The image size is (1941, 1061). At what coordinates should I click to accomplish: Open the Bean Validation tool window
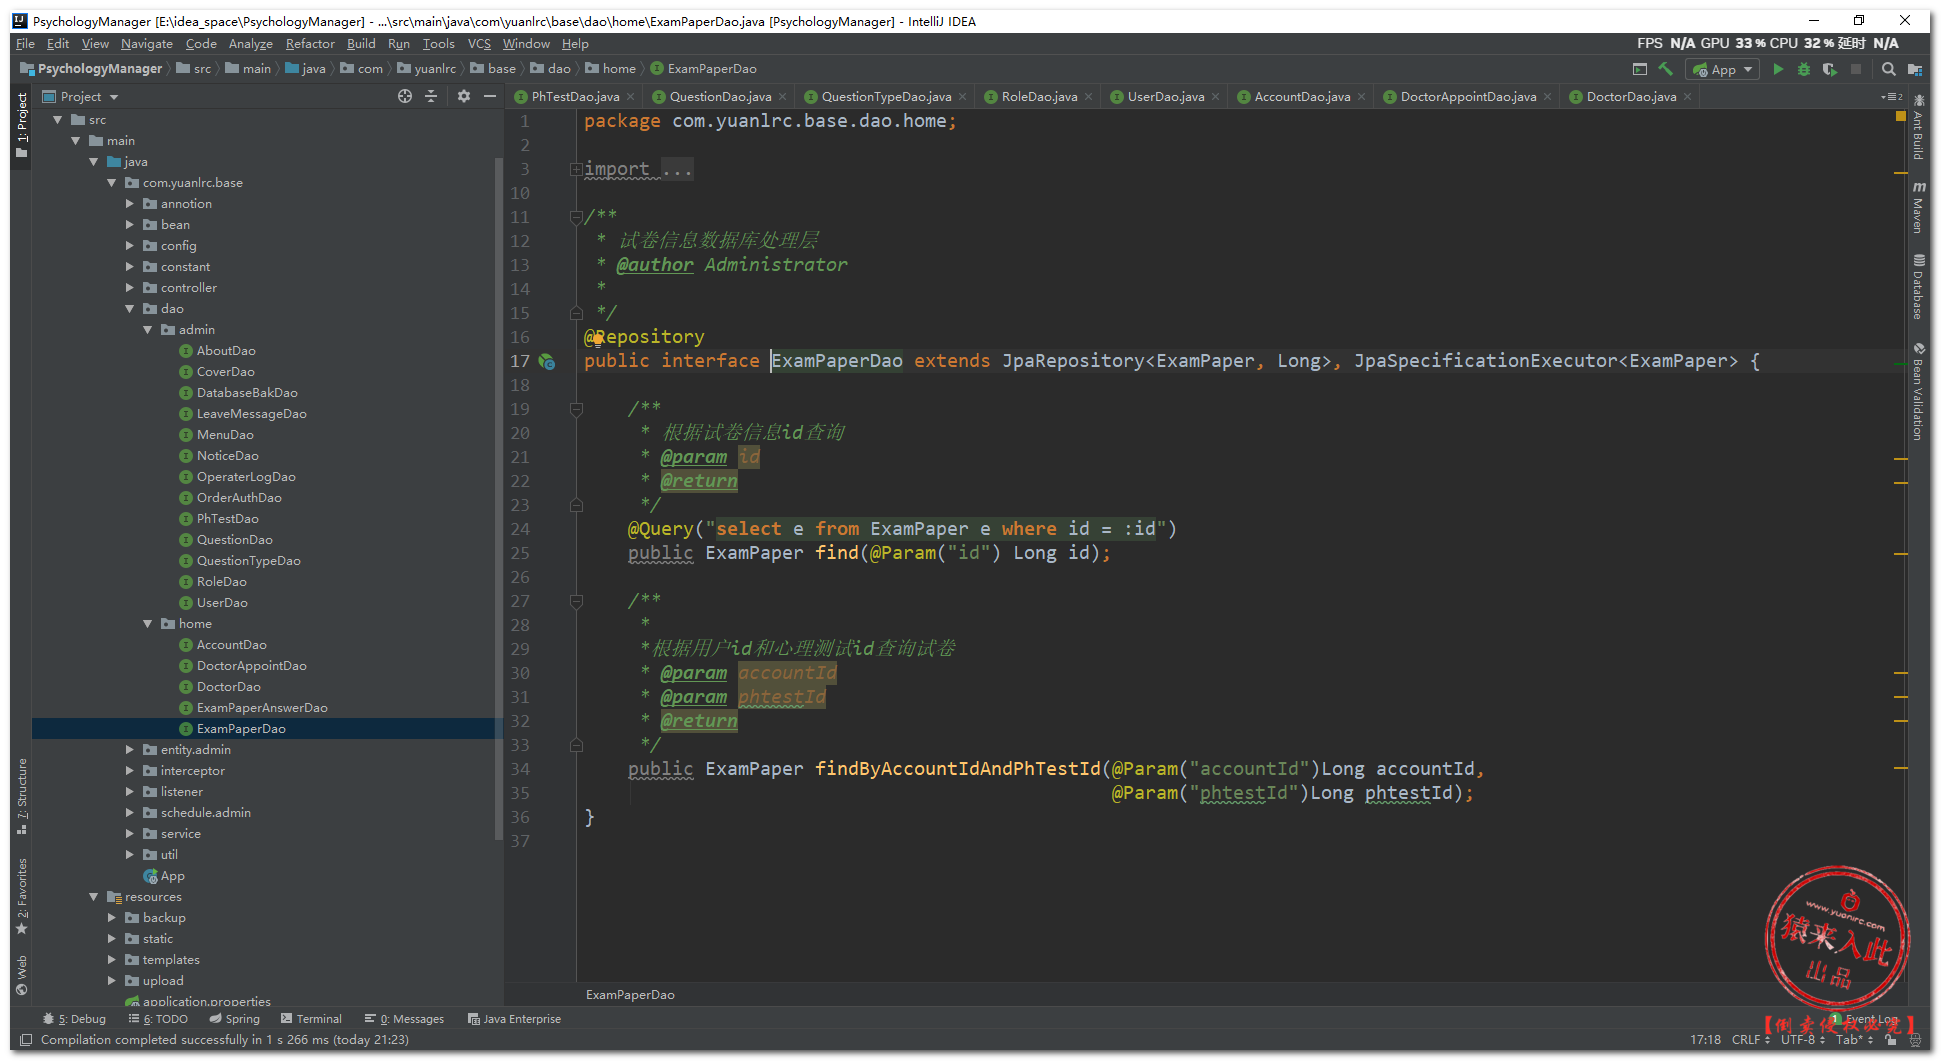click(1918, 391)
